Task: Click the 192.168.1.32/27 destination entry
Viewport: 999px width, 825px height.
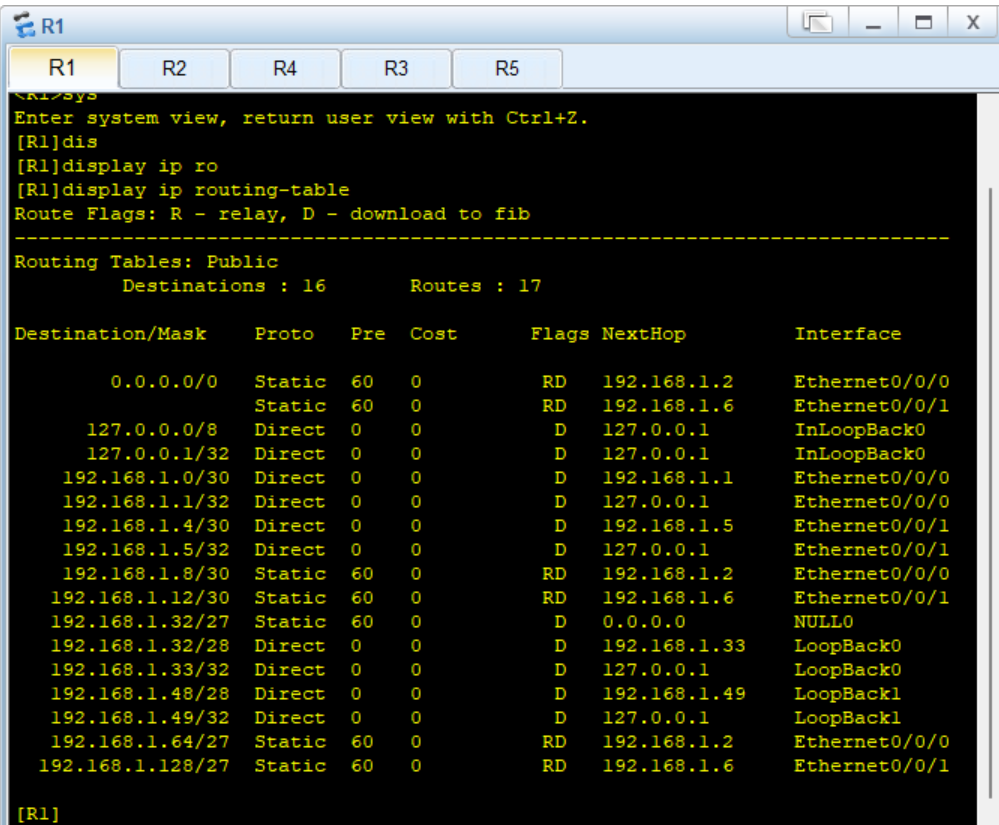Action: click(x=140, y=622)
